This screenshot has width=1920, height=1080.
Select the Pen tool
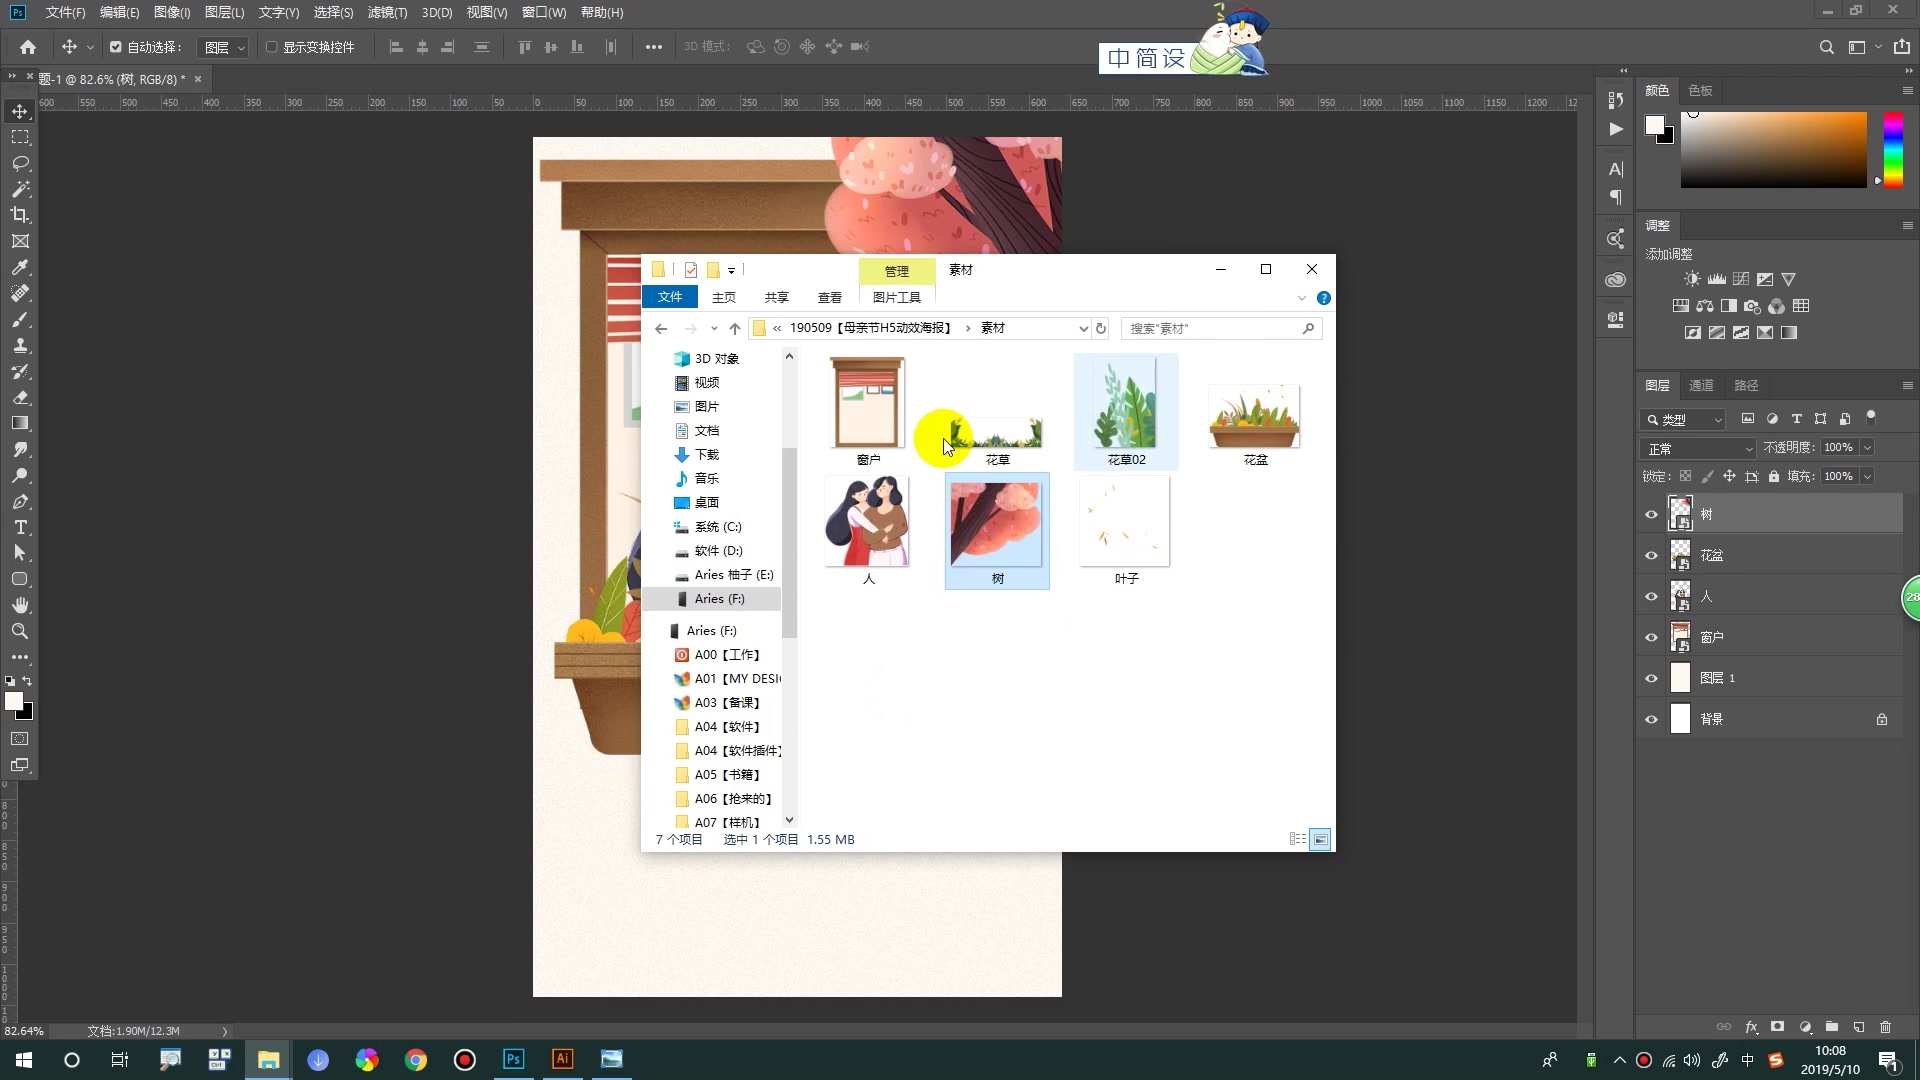[x=20, y=501]
